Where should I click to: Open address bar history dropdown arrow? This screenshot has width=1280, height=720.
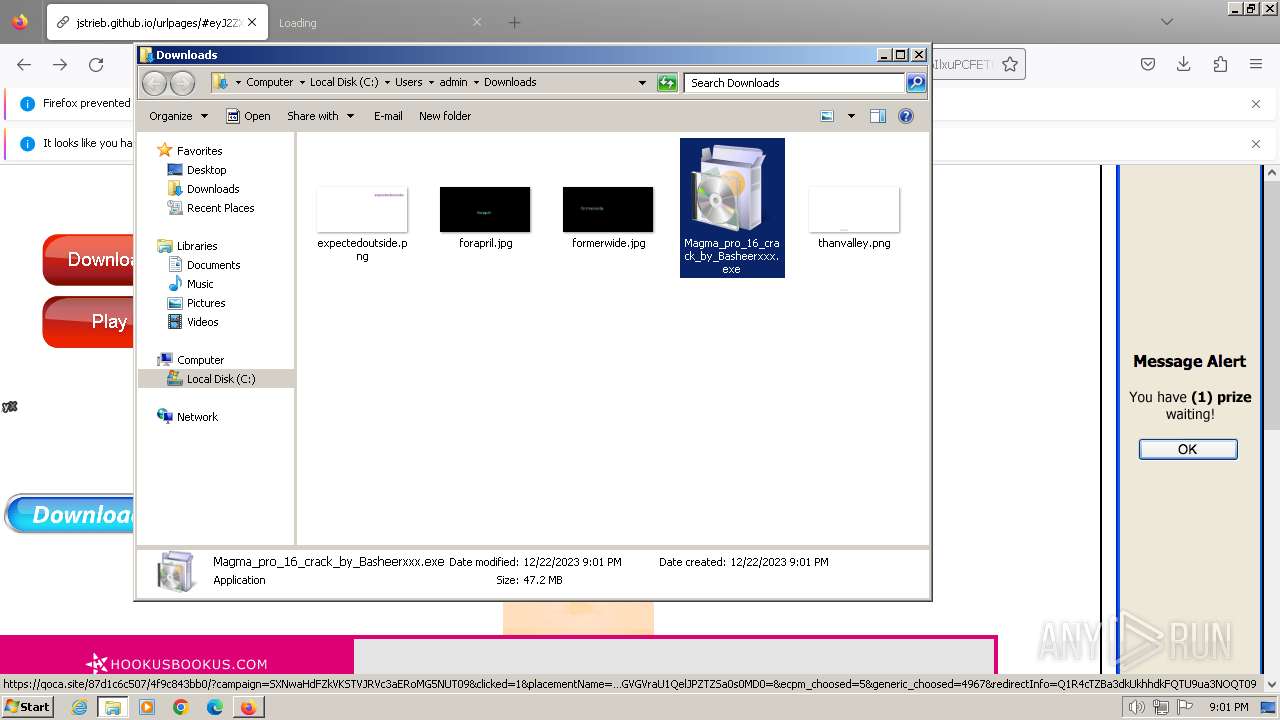coord(642,83)
